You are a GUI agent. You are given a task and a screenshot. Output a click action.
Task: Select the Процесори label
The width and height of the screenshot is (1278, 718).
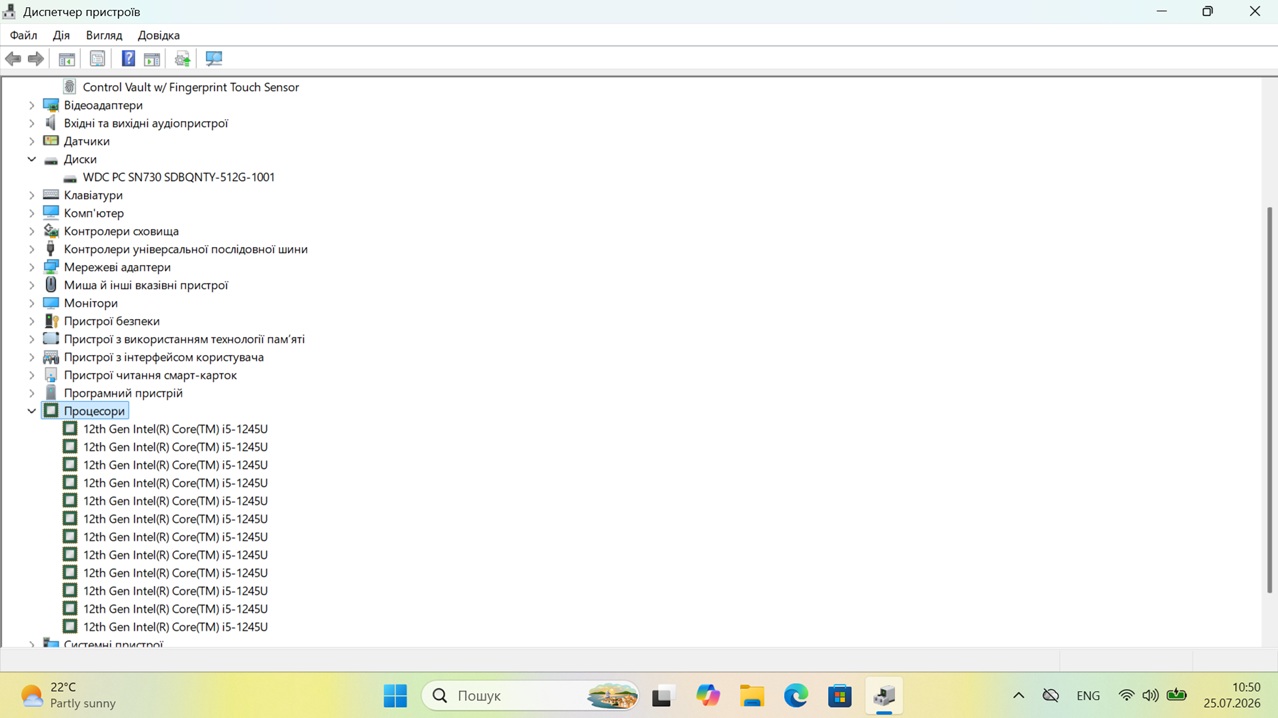pyautogui.click(x=94, y=411)
